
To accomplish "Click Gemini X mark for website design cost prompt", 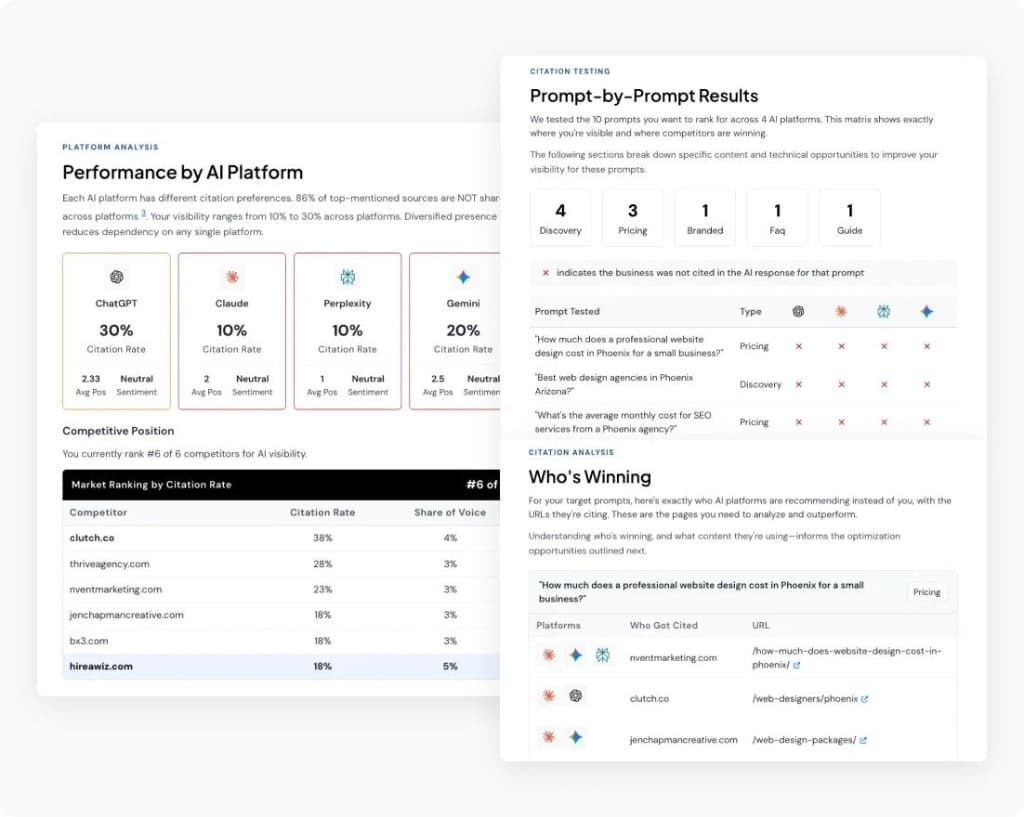I will tap(927, 346).
